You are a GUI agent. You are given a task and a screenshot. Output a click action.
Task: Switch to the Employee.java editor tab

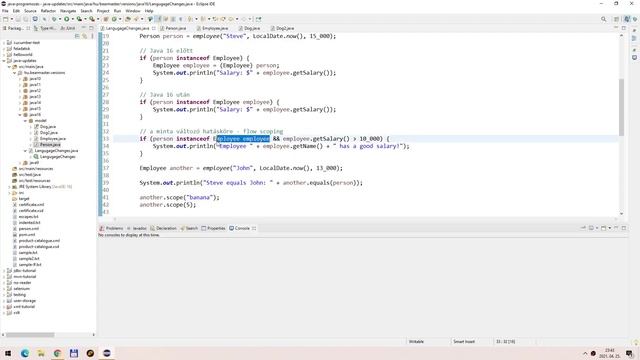point(212,28)
